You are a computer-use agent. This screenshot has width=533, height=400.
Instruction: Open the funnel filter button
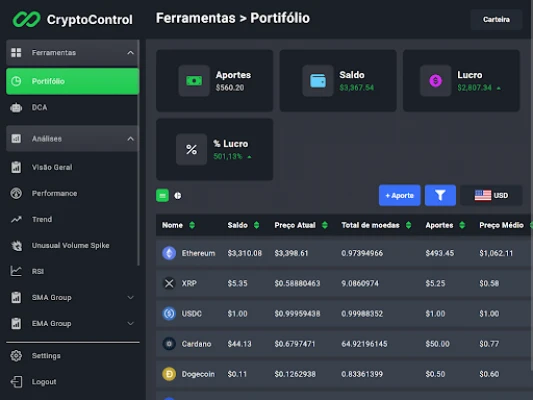pyautogui.click(x=440, y=195)
